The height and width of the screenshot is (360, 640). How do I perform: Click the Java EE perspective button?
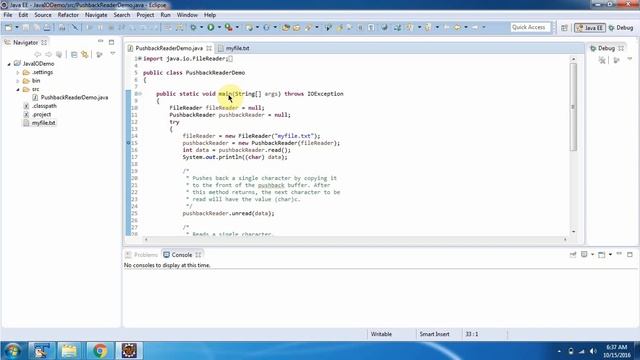point(590,28)
